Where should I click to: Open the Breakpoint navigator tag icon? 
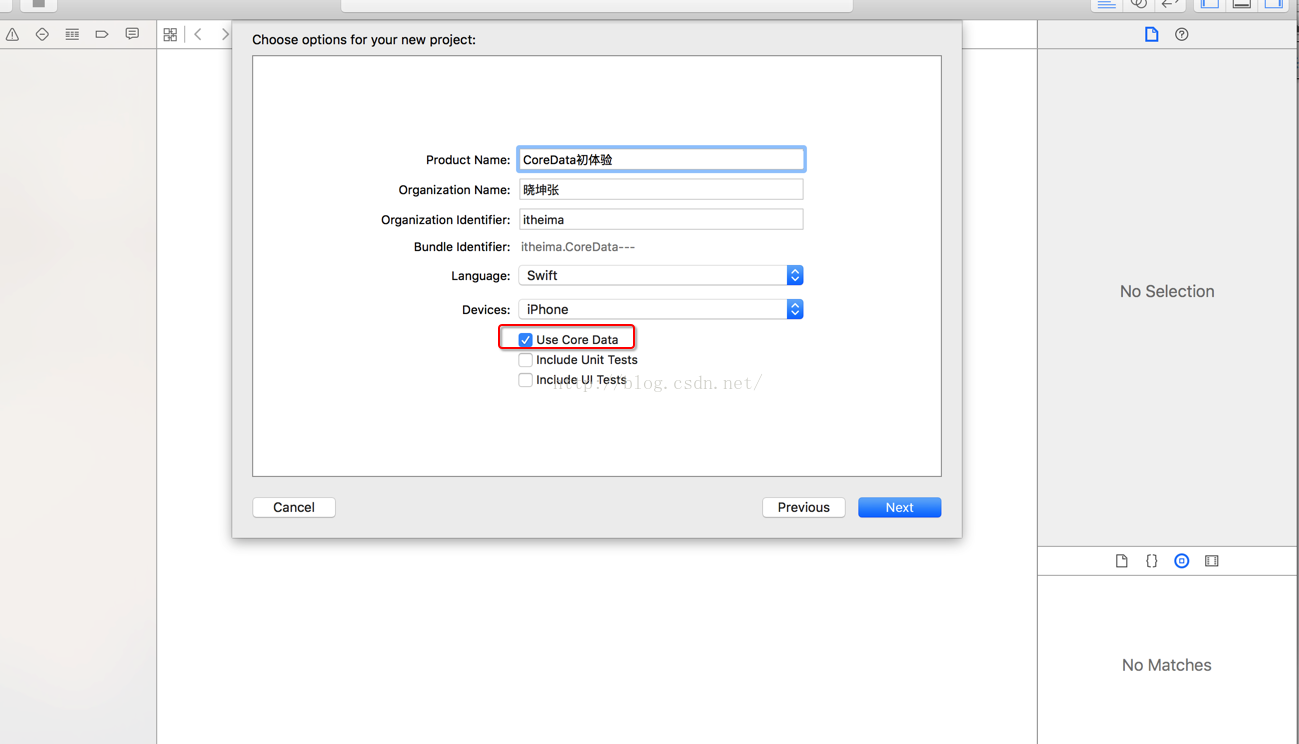(102, 35)
